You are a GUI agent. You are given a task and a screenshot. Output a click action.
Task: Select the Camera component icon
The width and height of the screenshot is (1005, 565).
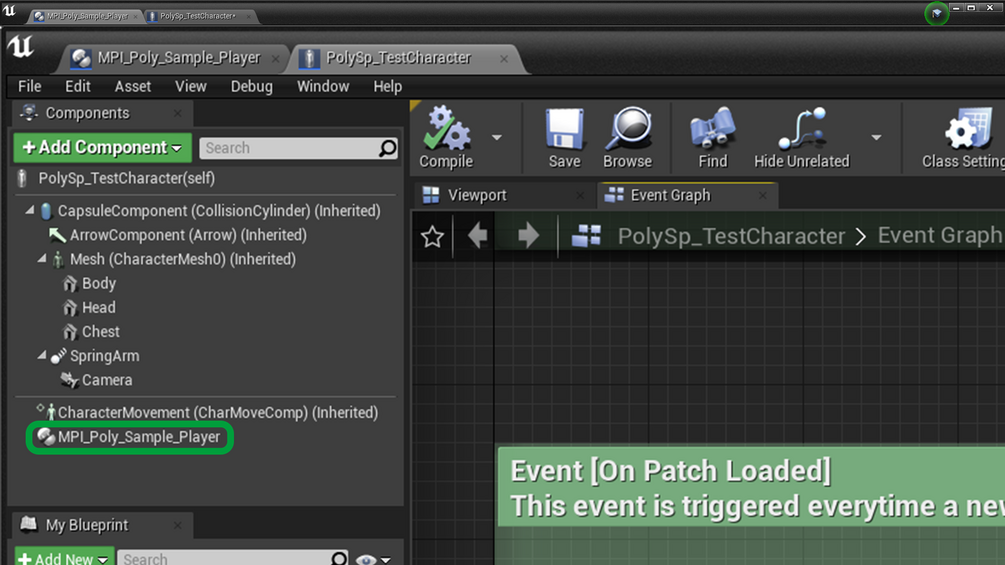tap(69, 381)
